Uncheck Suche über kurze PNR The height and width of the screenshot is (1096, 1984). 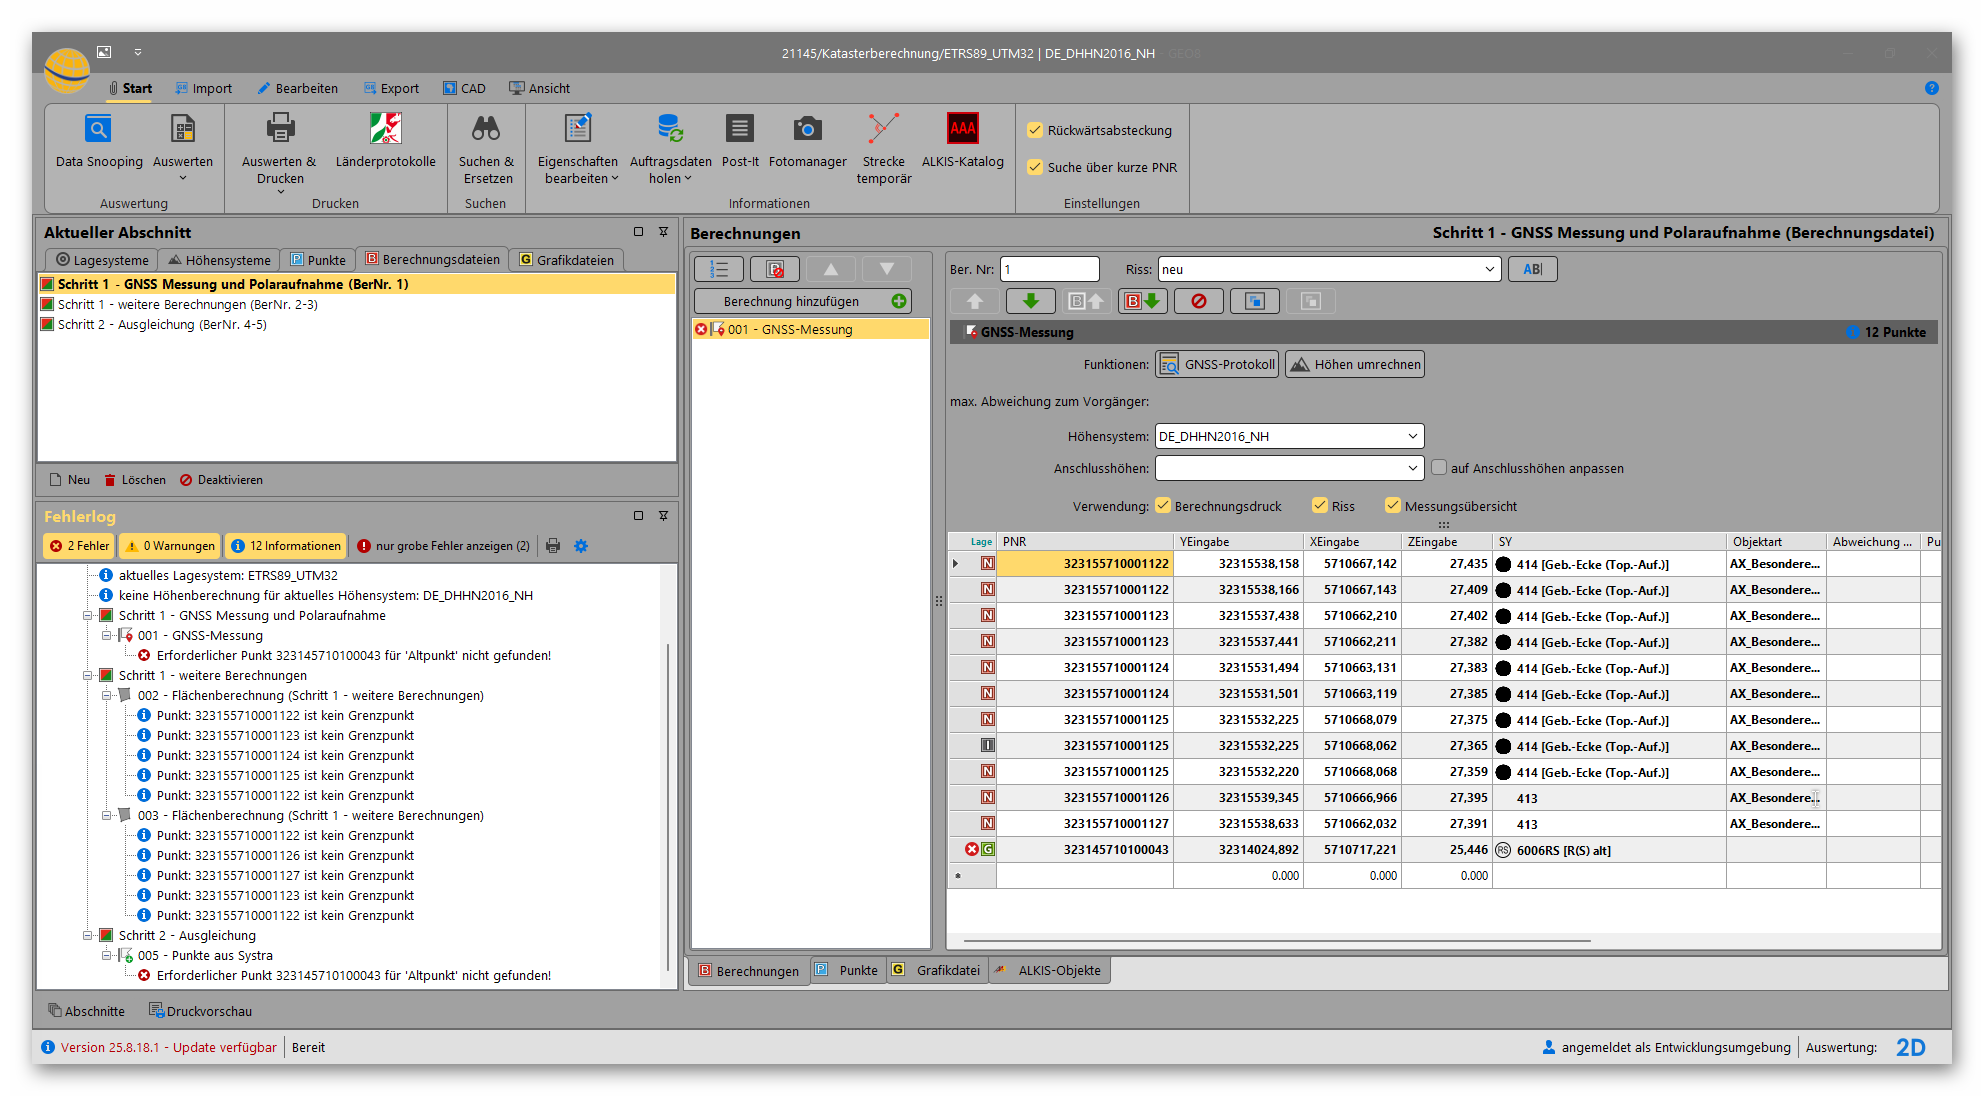point(1035,167)
